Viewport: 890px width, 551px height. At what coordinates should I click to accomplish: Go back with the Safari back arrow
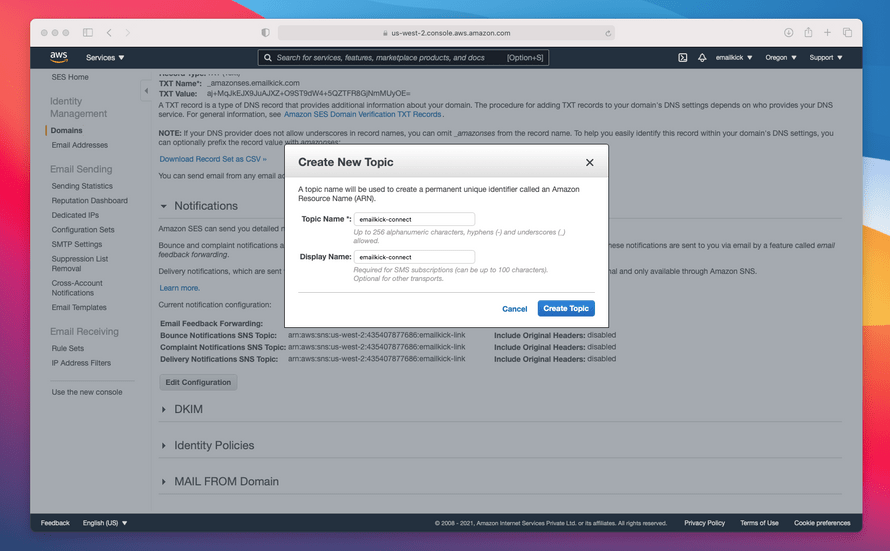109,33
